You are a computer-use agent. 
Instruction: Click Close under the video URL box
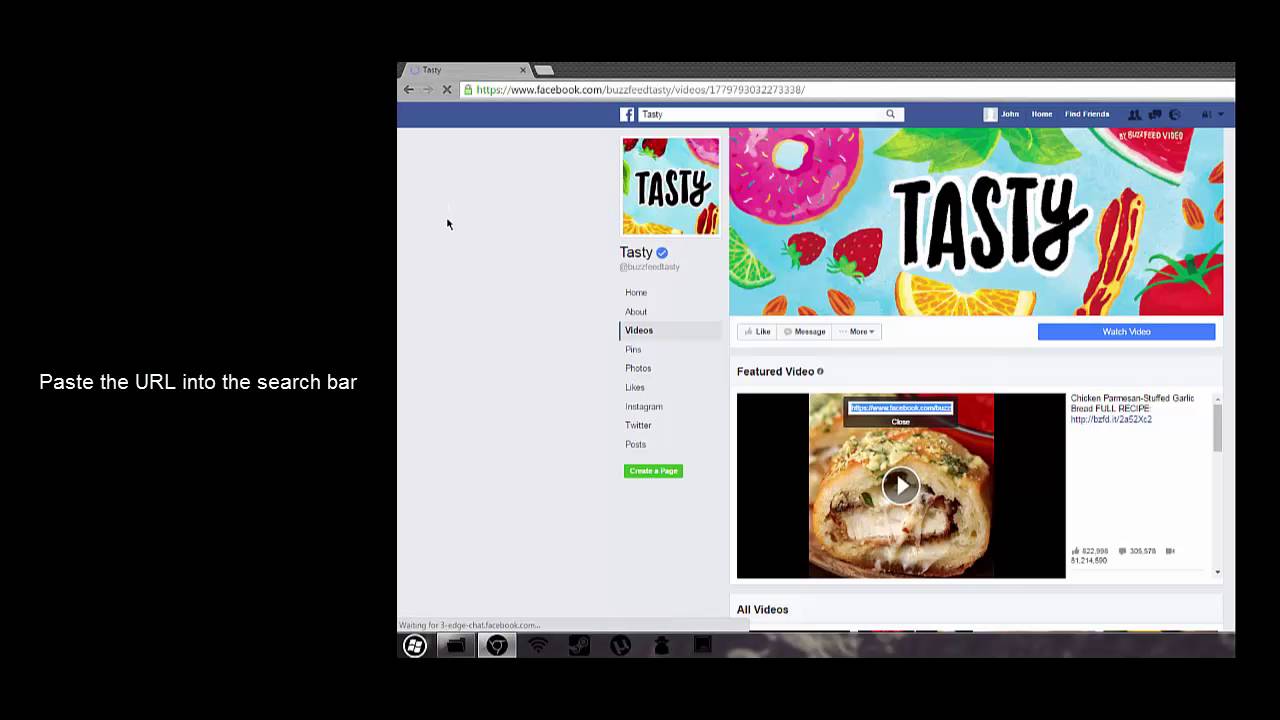901,422
